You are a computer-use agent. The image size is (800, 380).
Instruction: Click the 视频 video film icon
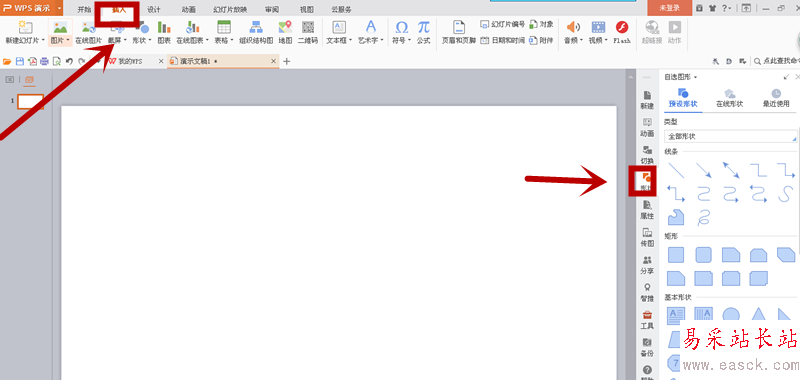click(x=598, y=28)
